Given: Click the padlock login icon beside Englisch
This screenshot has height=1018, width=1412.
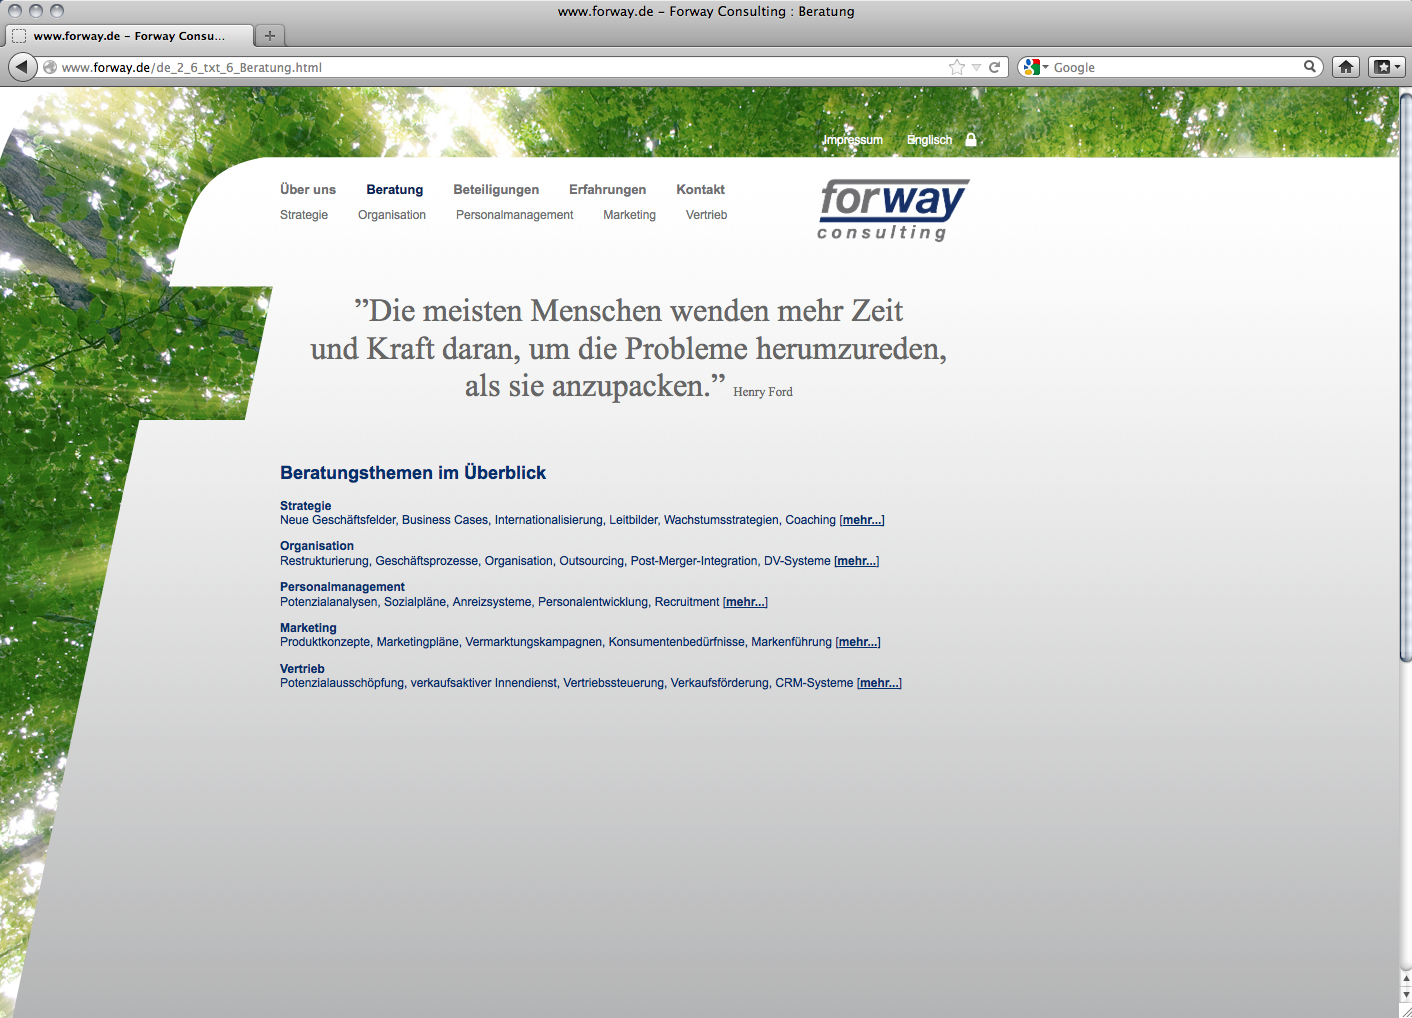Looking at the screenshot, I should pyautogui.click(x=970, y=140).
